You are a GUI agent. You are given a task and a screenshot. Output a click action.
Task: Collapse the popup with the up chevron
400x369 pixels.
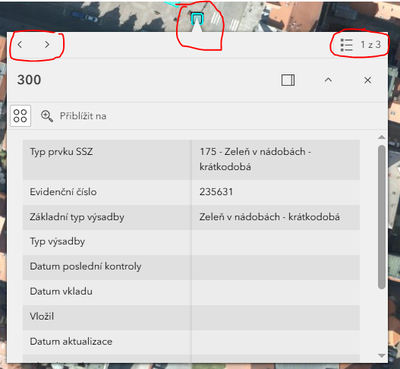click(328, 80)
